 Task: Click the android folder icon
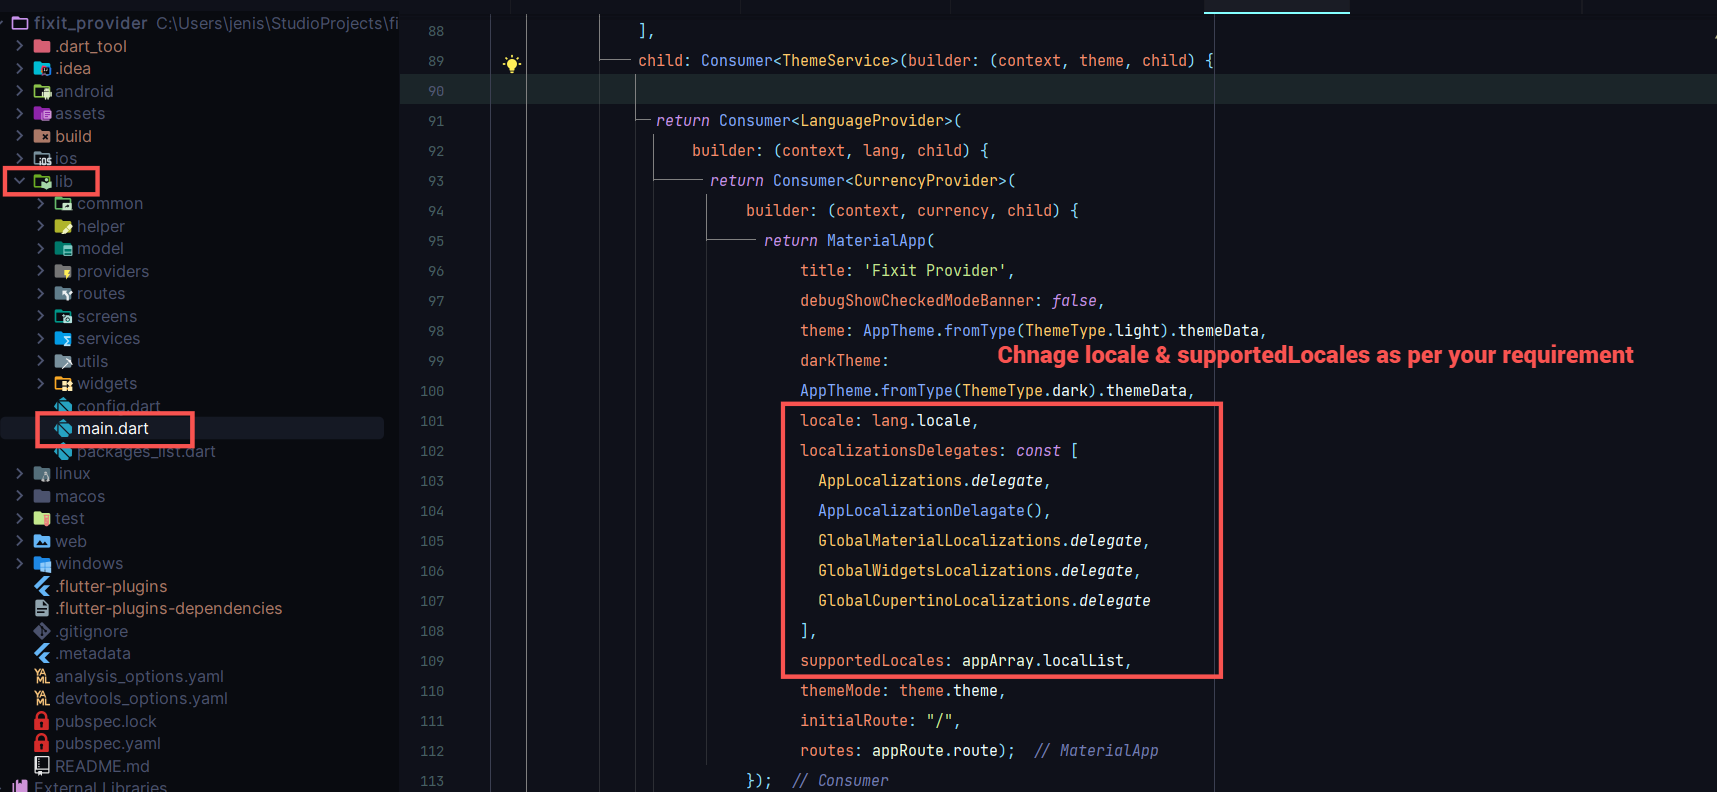42,91
